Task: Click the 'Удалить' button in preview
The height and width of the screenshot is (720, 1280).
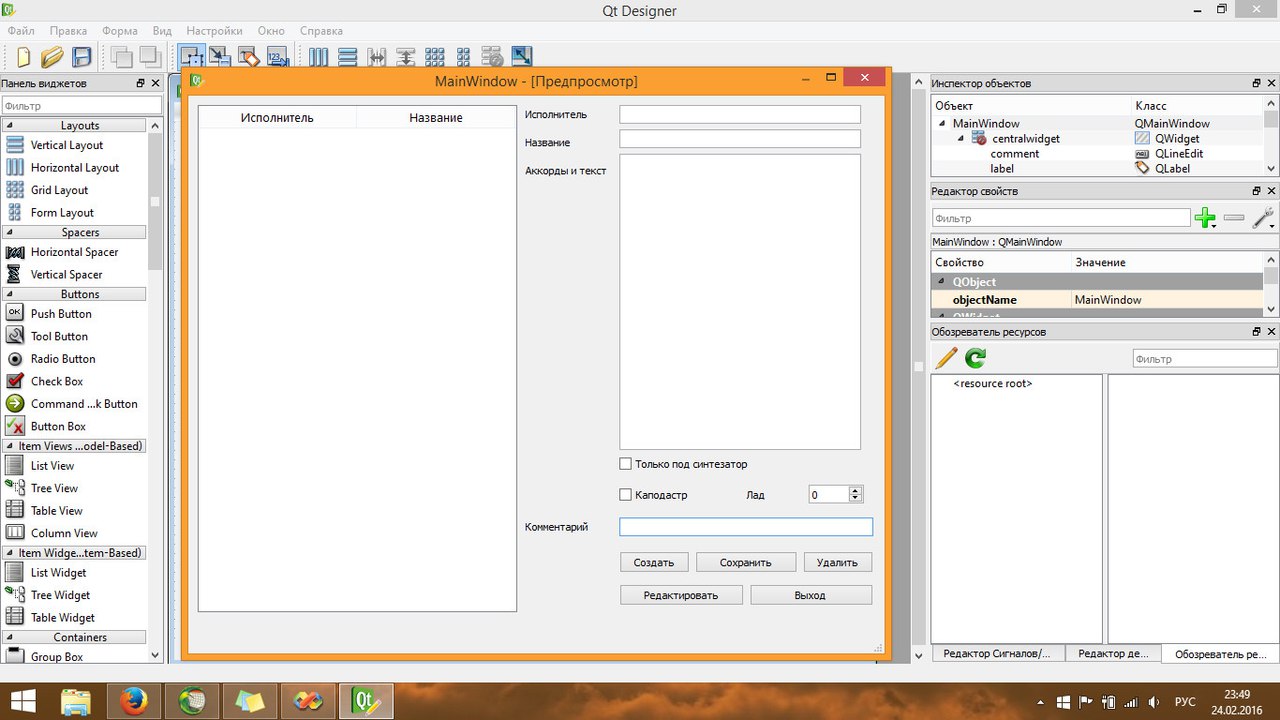Action: (x=837, y=563)
